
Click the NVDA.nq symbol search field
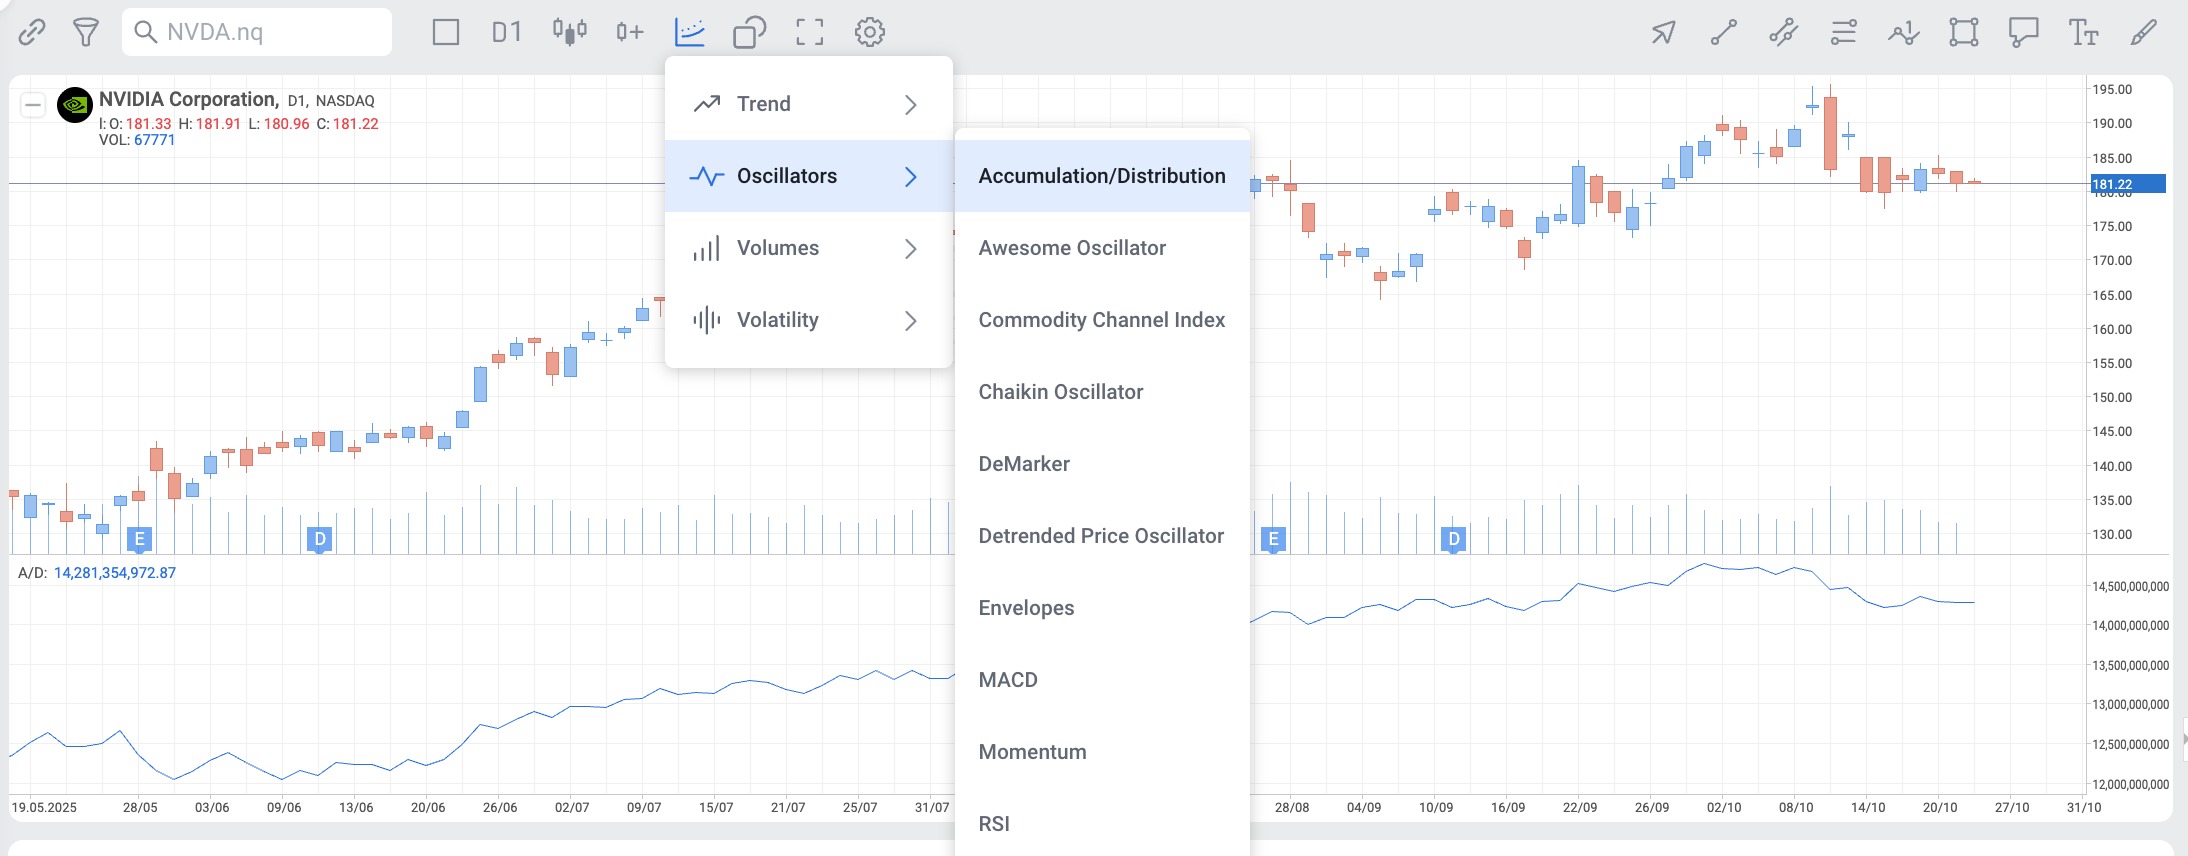(x=257, y=32)
